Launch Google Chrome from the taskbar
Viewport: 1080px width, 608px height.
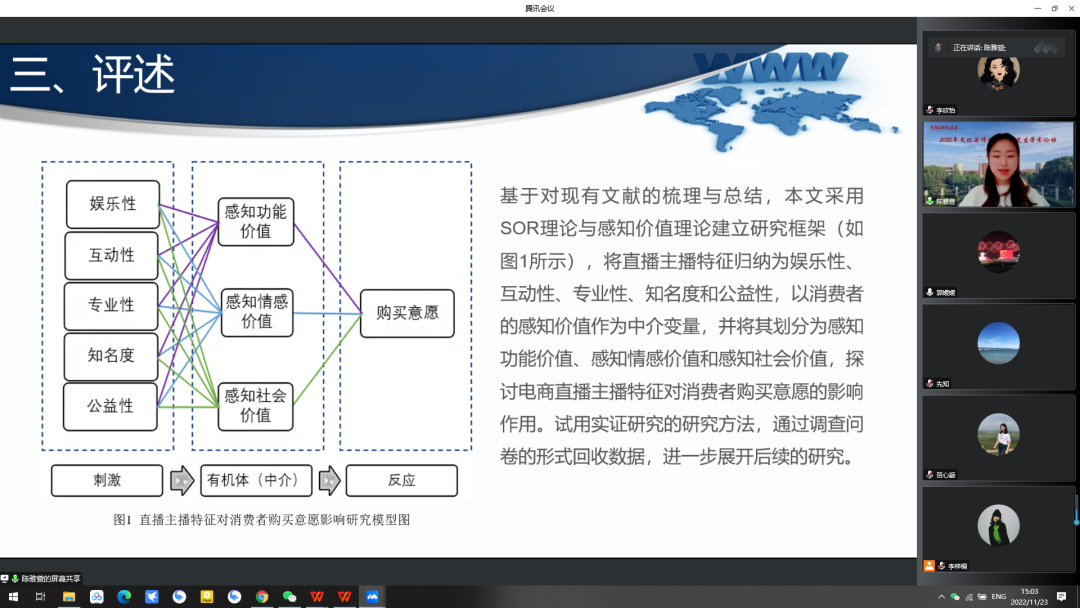[x=261, y=596]
